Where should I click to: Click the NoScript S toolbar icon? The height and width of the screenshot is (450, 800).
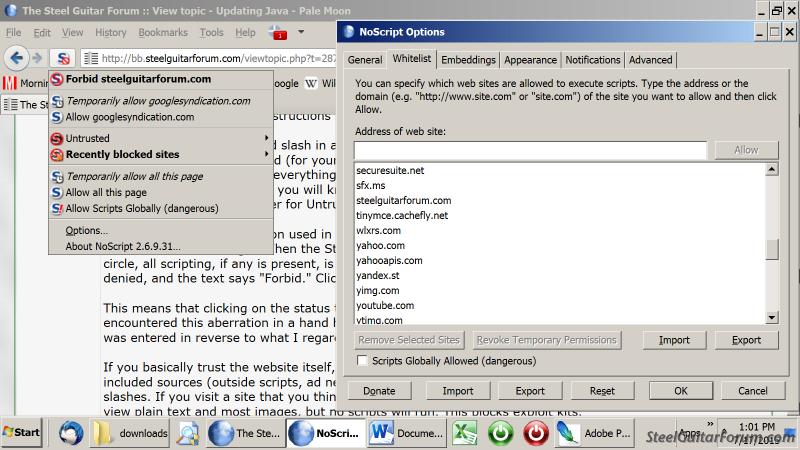pyautogui.click(x=63, y=58)
